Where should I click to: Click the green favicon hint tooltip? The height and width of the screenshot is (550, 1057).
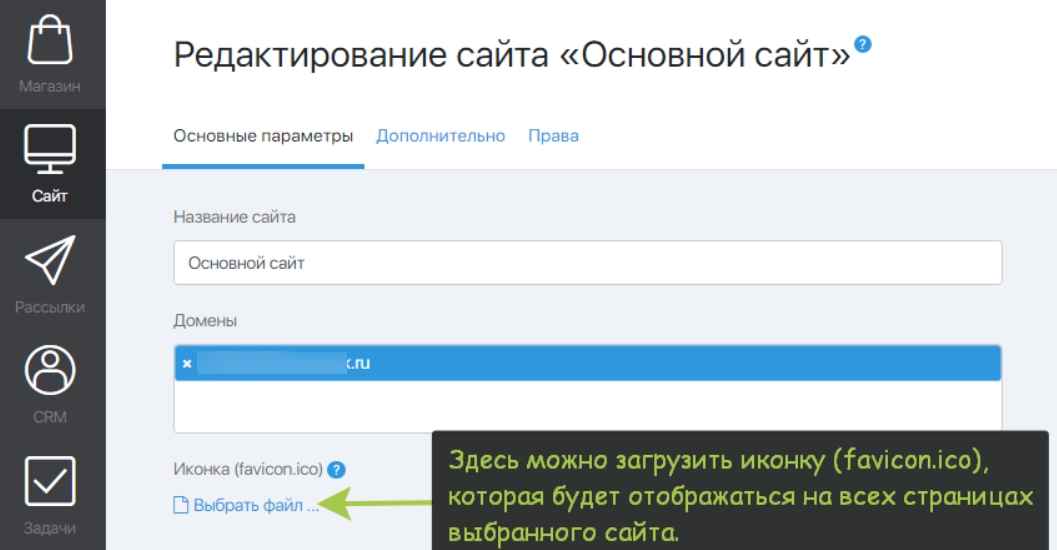point(740,495)
